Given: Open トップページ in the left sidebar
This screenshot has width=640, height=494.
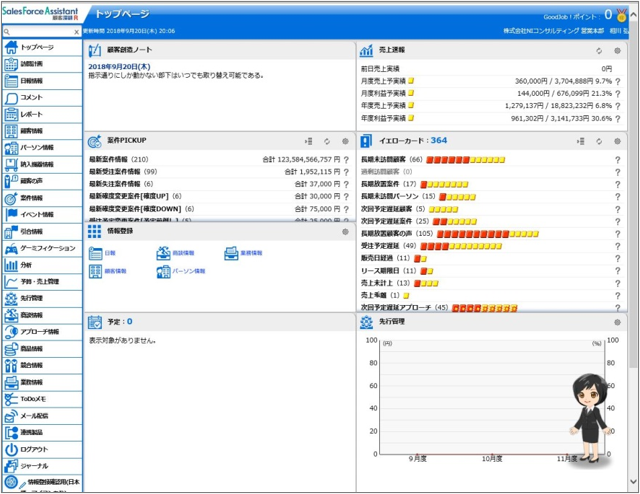Looking at the screenshot, I should tap(42, 47).
